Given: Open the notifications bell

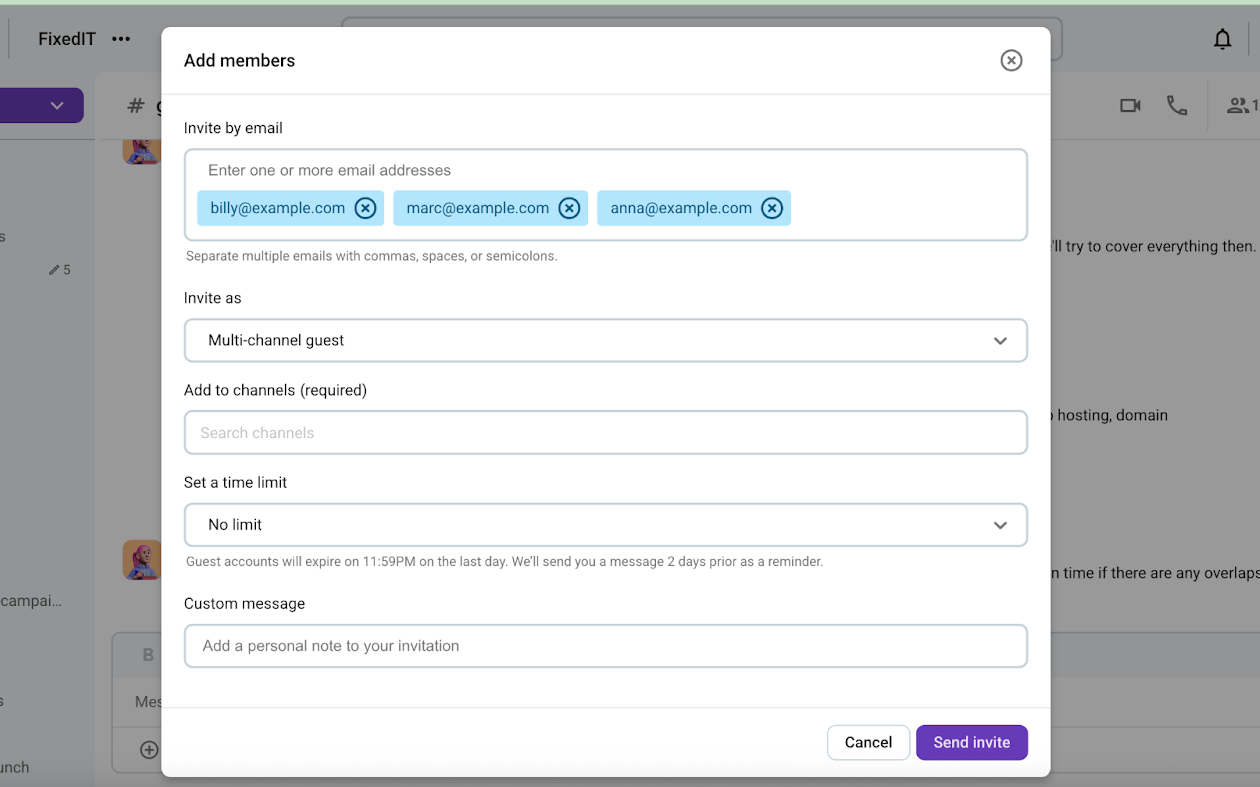Looking at the screenshot, I should tap(1222, 39).
